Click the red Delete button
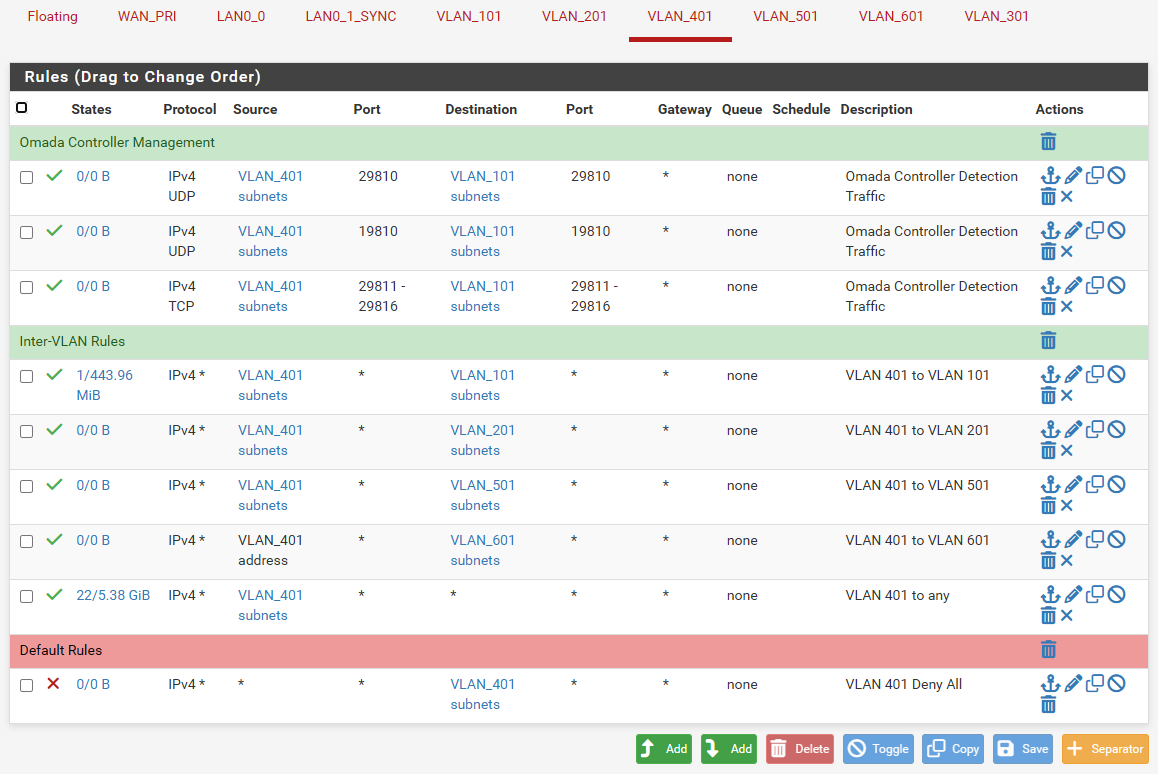1158x774 pixels. point(800,749)
